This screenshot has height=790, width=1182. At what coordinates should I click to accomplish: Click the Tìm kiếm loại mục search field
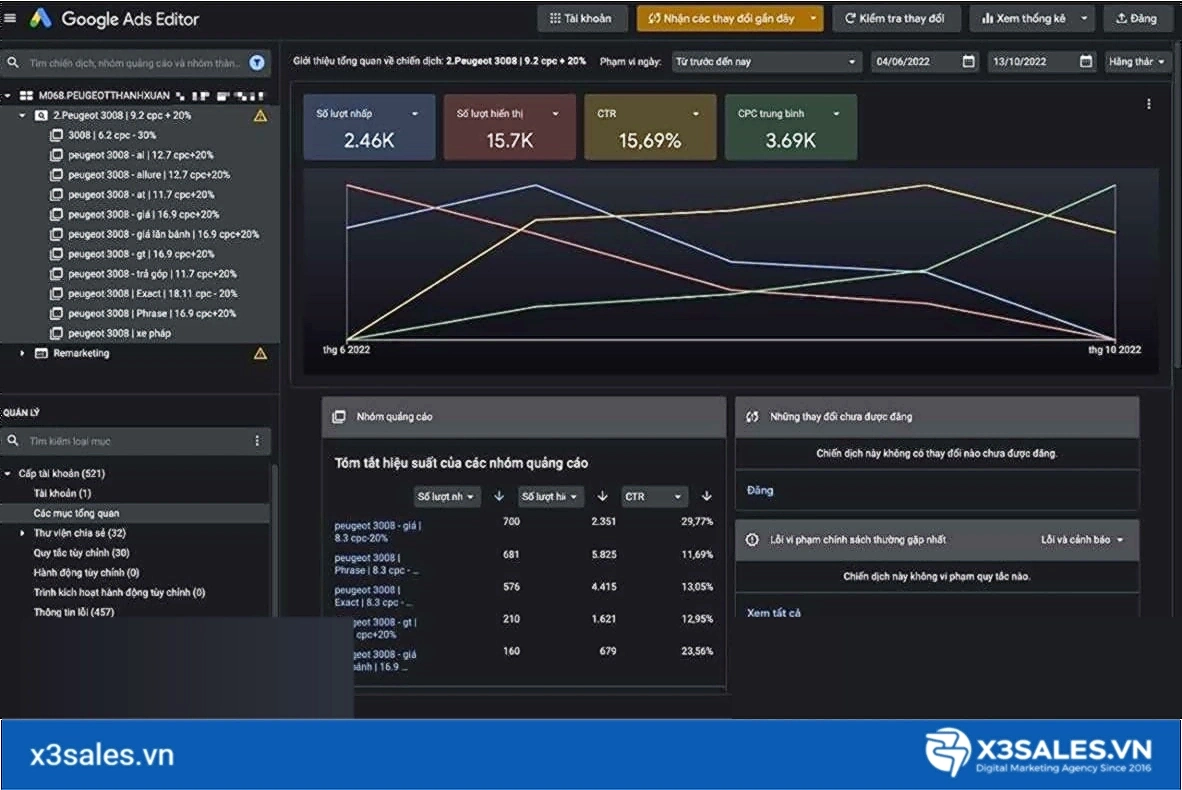pyautogui.click(x=136, y=441)
